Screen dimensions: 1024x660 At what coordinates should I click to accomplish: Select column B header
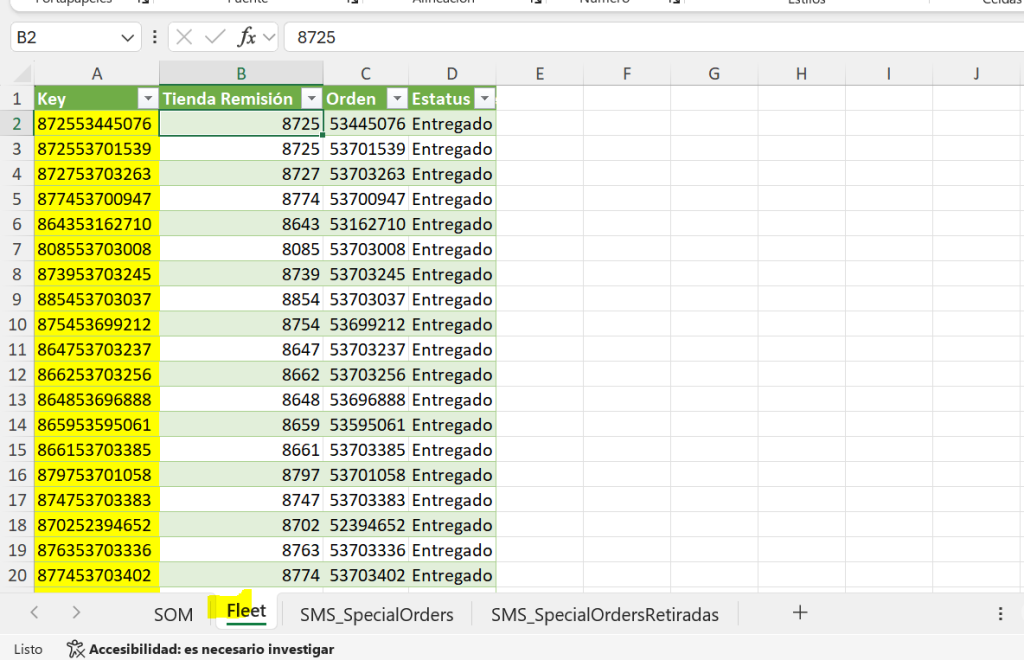click(241, 74)
